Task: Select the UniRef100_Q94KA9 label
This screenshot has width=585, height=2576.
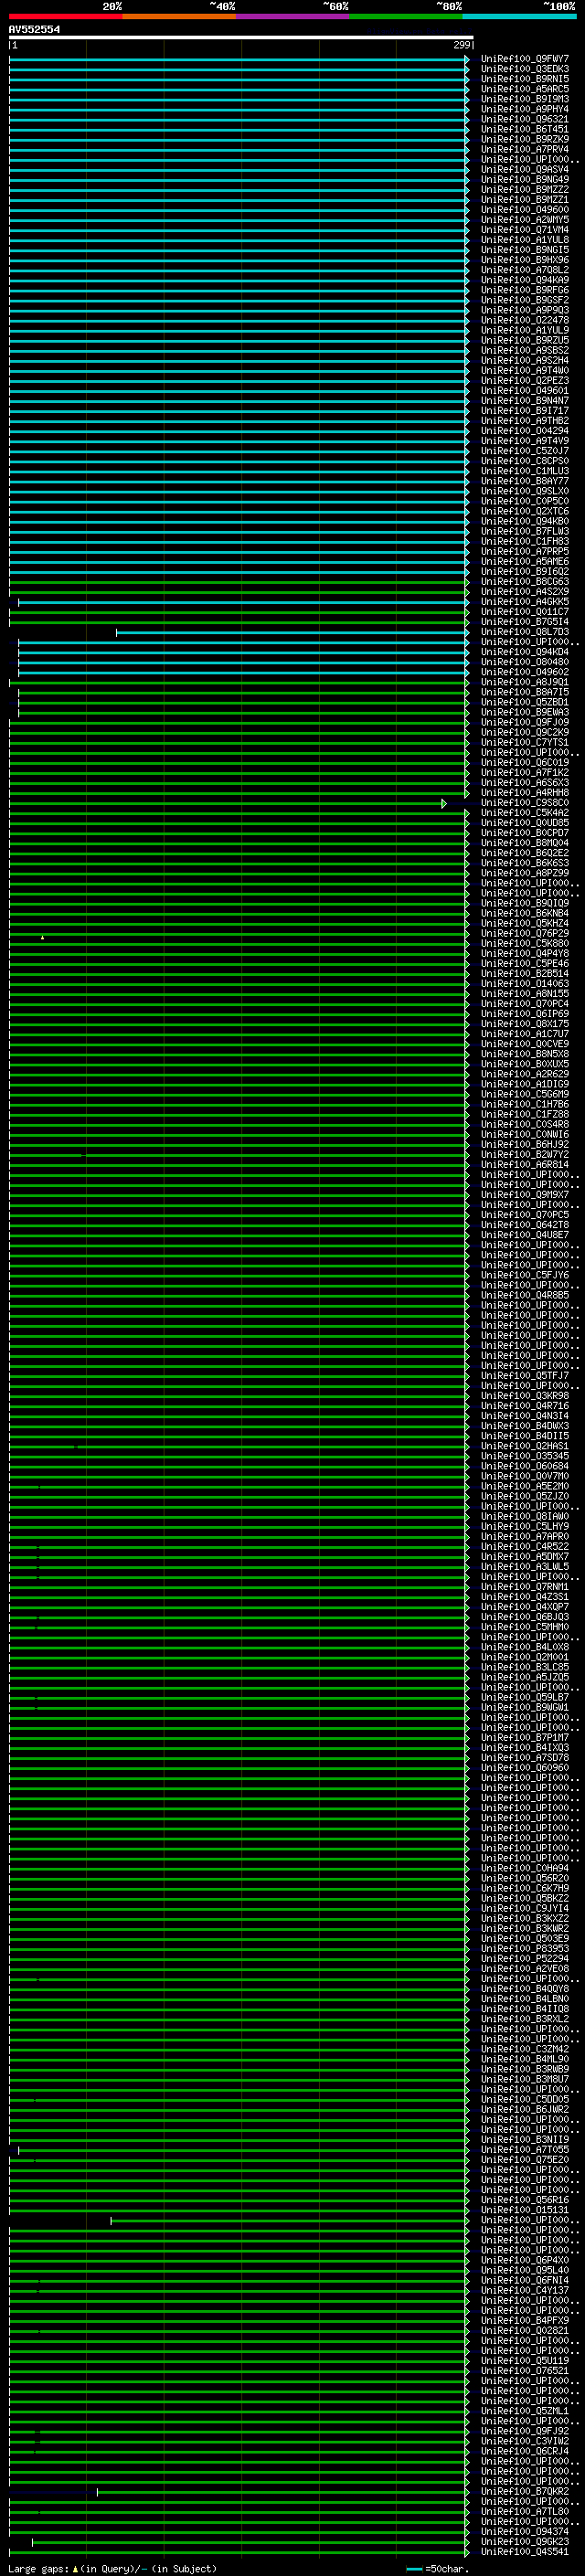Action: (x=525, y=280)
